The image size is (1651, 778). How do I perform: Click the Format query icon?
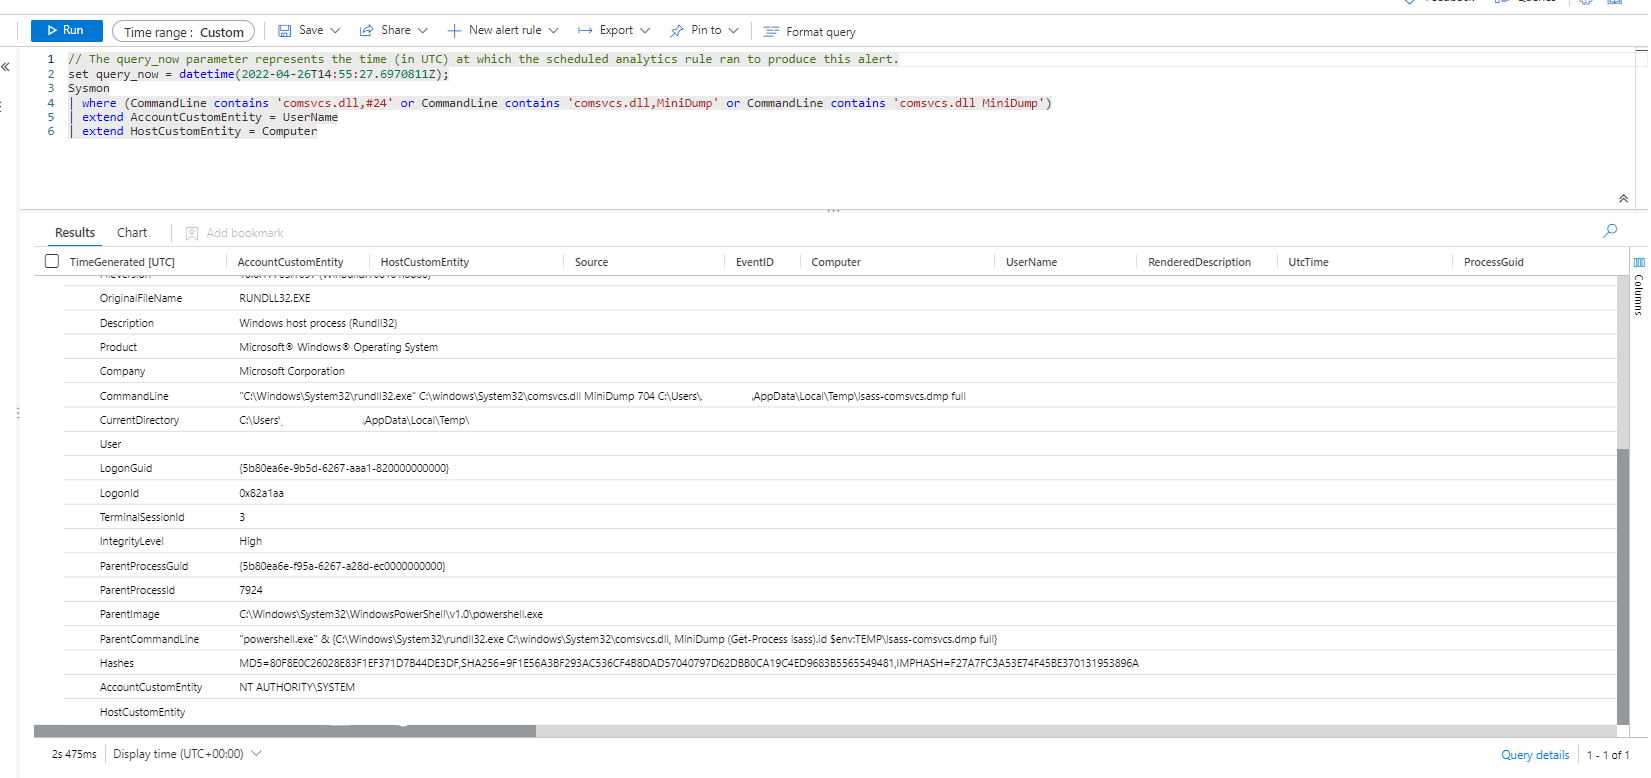[771, 32]
